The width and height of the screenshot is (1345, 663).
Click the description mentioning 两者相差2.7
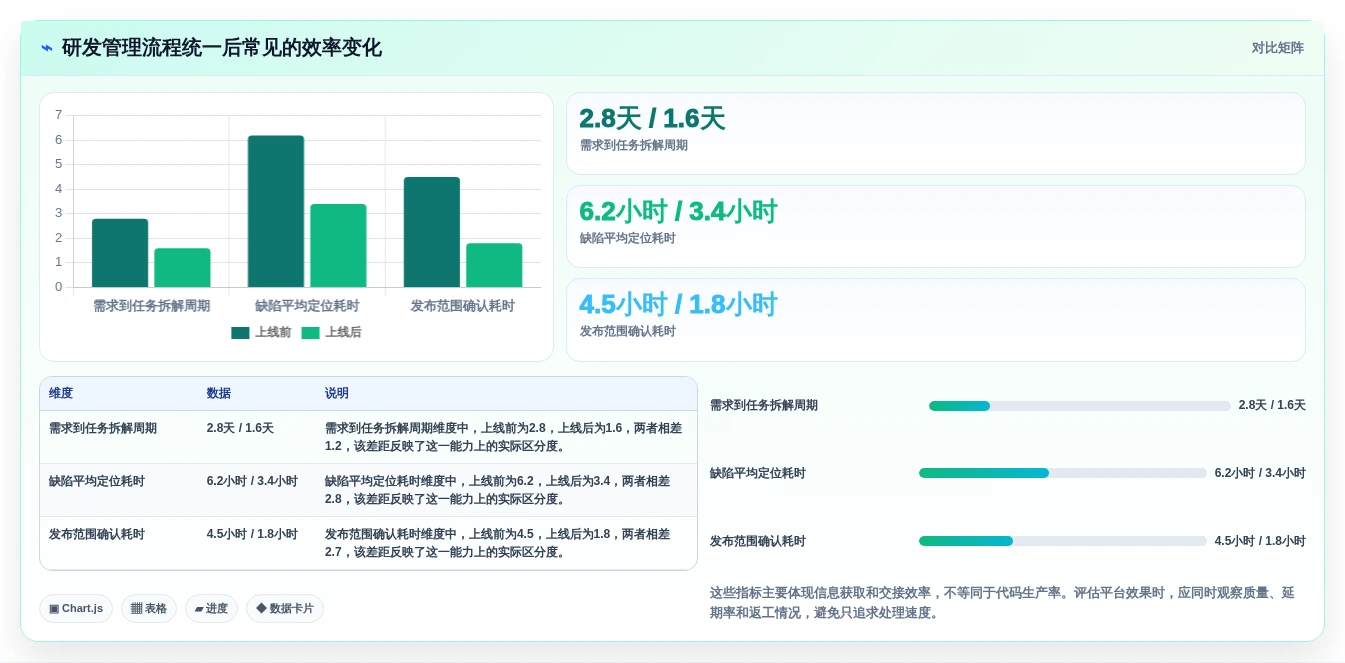coord(498,543)
